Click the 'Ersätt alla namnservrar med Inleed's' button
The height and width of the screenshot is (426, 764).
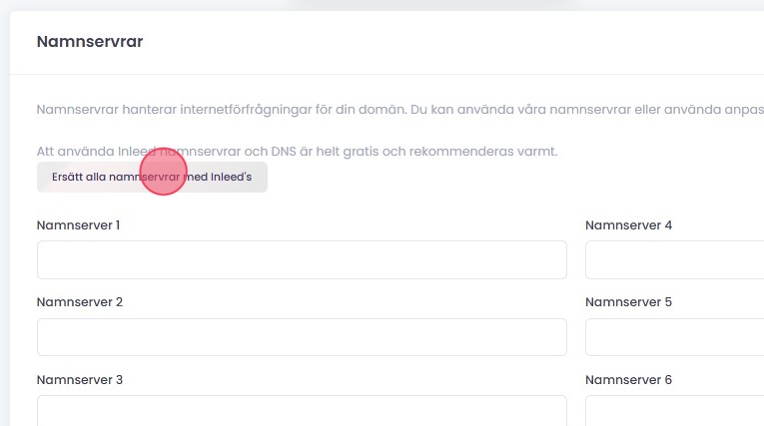[152, 177]
